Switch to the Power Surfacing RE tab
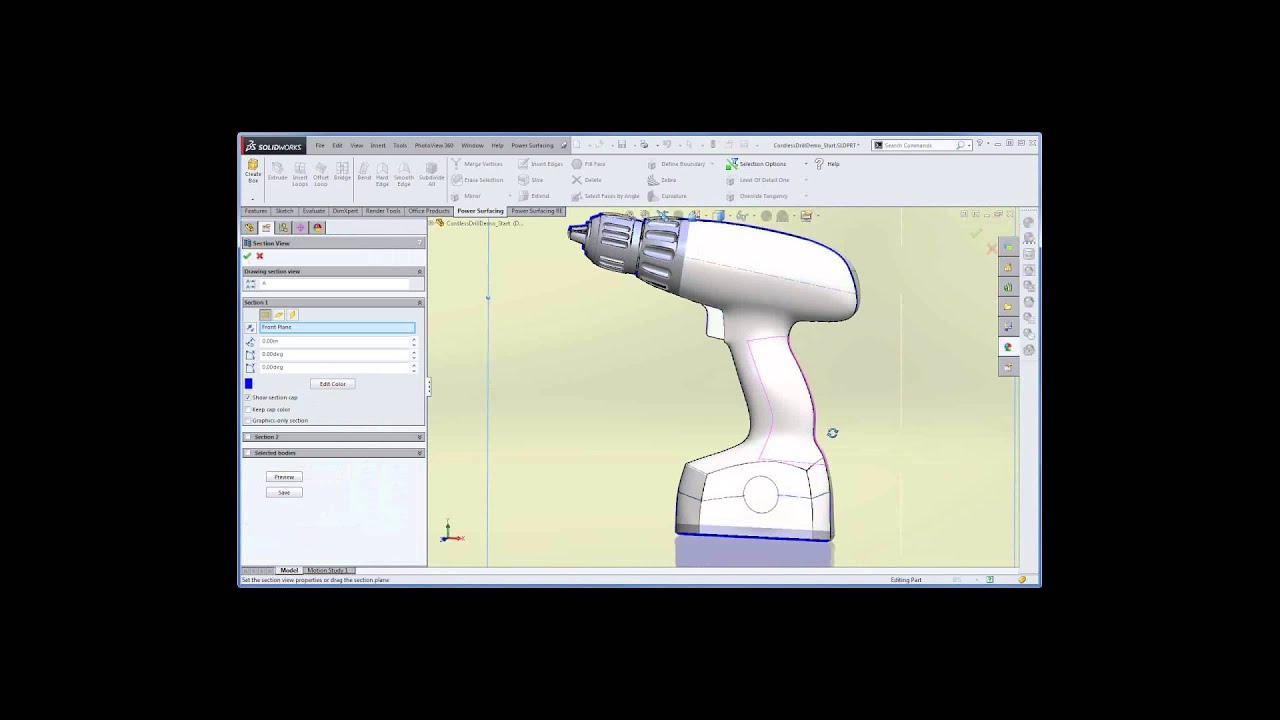The height and width of the screenshot is (720, 1280). click(537, 211)
